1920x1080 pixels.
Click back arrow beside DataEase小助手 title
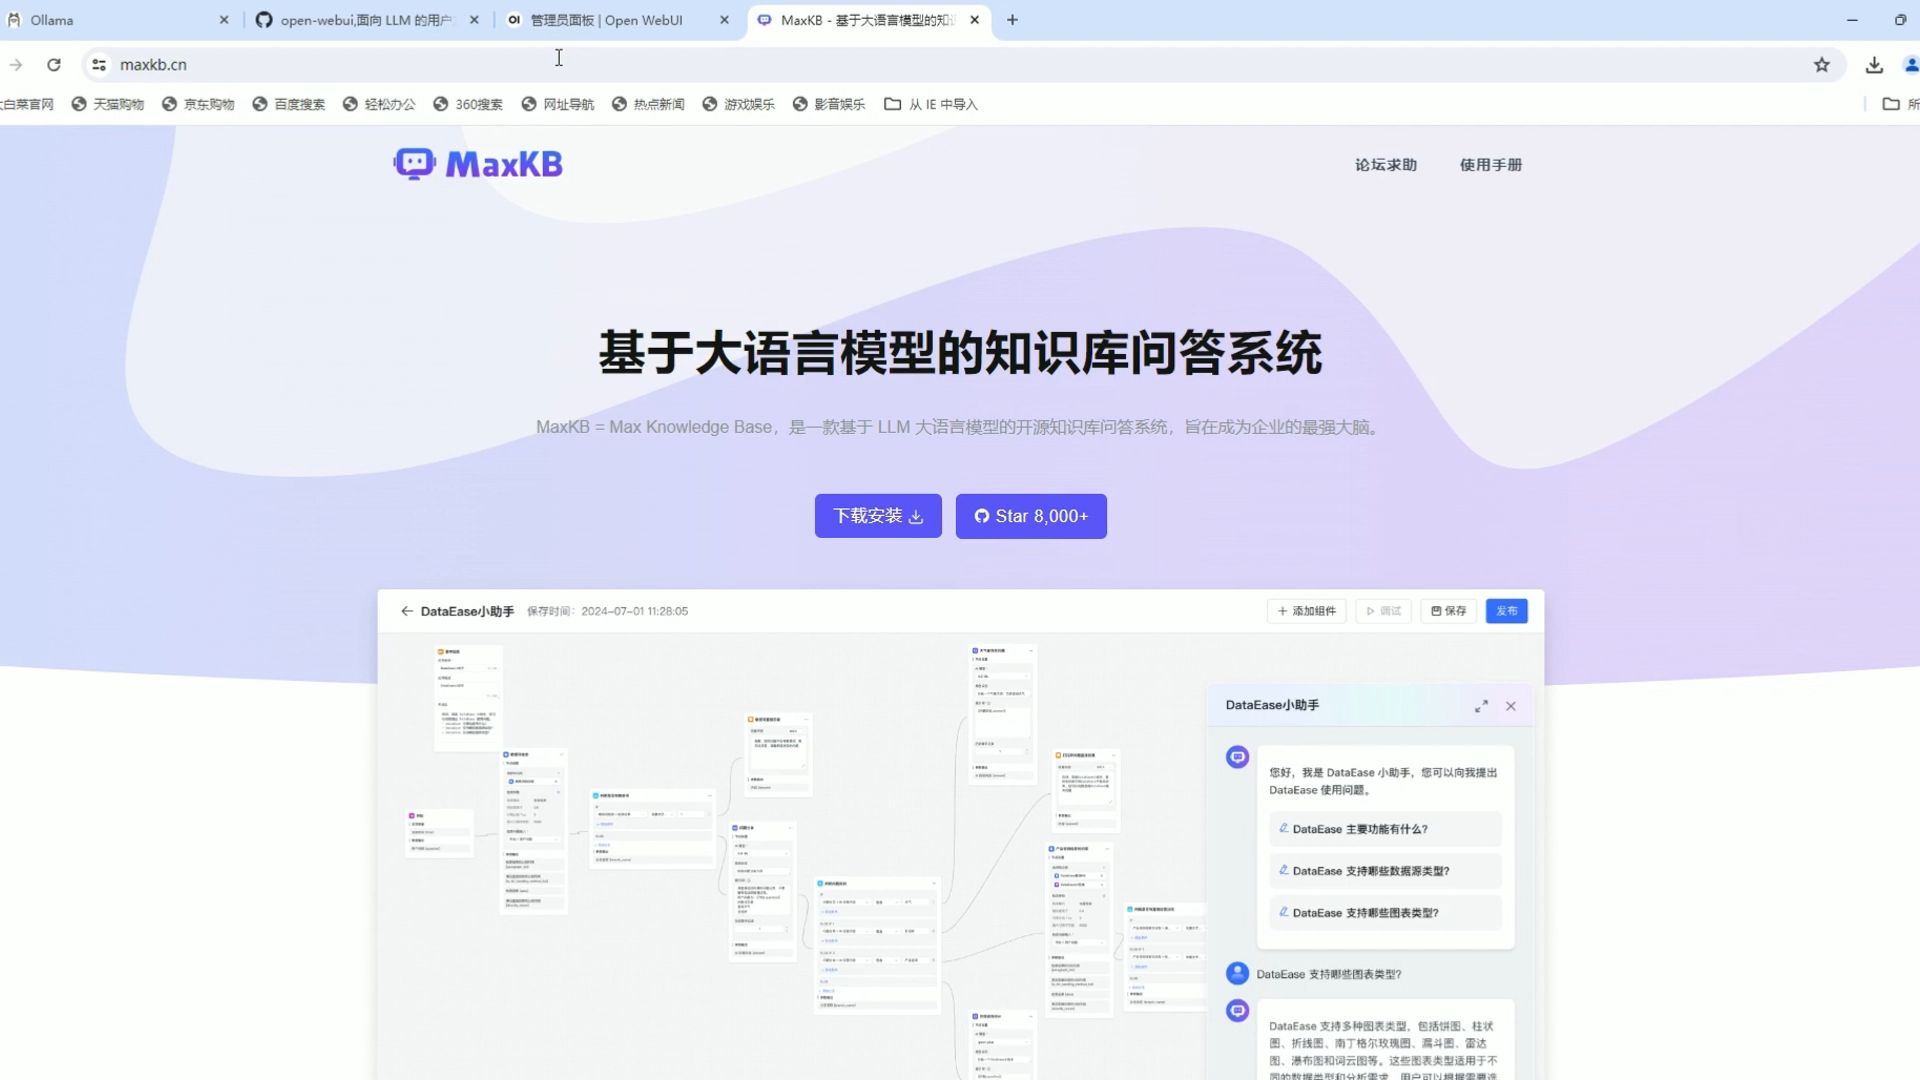(x=406, y=611)
